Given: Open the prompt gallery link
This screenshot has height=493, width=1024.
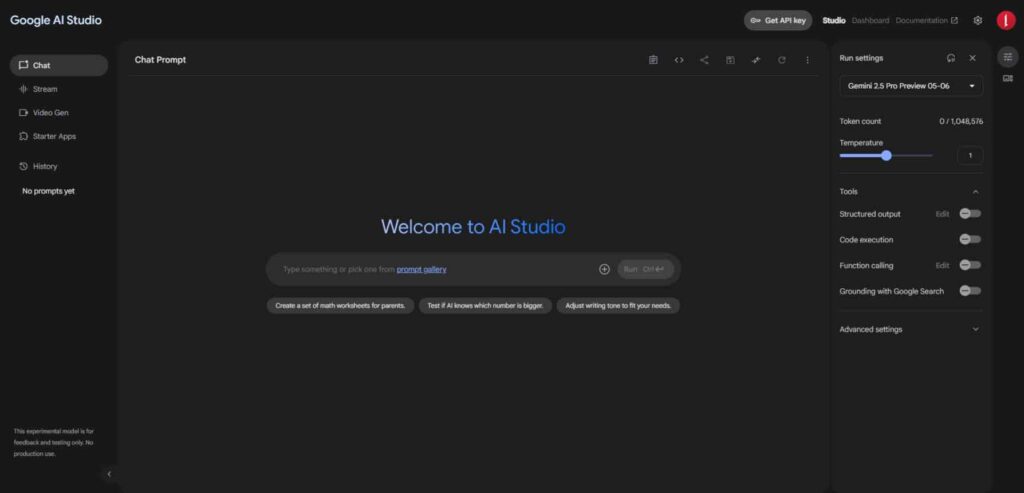Looking at the screenshot, I should pyautogui.click(x=421, y=269).
